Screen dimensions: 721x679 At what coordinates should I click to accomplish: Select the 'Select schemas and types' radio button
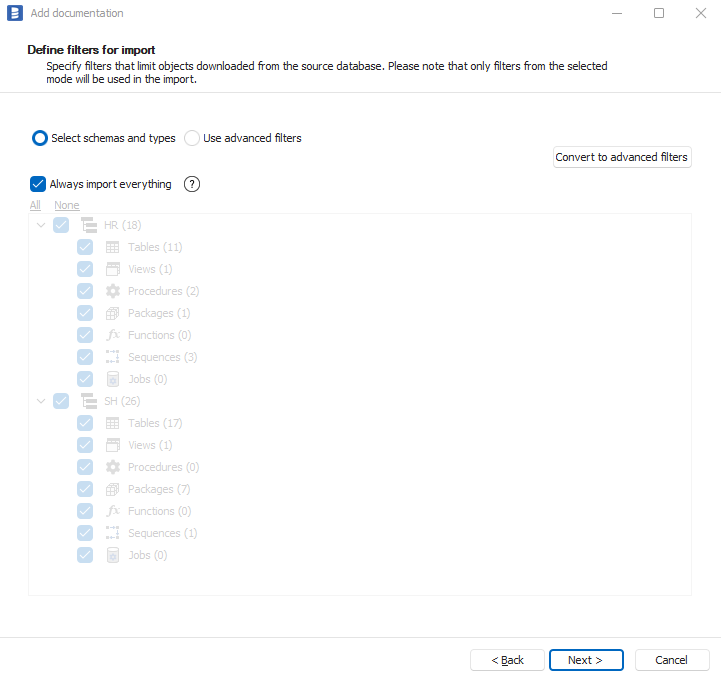40,138
